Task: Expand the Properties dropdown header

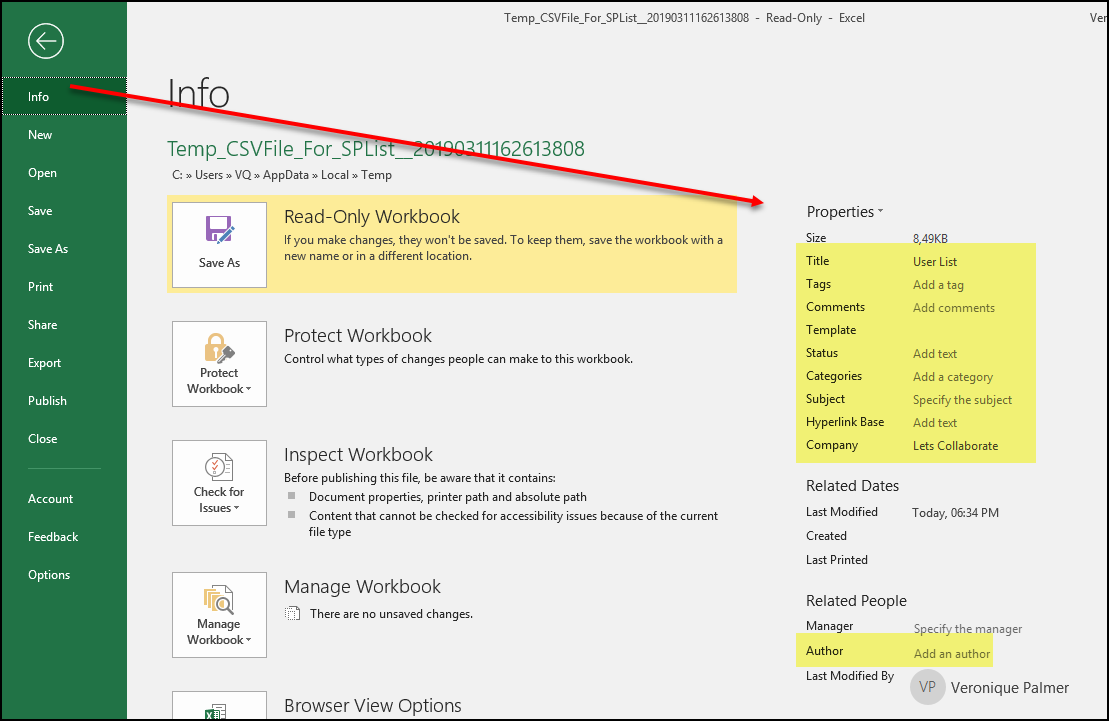Action: tap(845, 212)
